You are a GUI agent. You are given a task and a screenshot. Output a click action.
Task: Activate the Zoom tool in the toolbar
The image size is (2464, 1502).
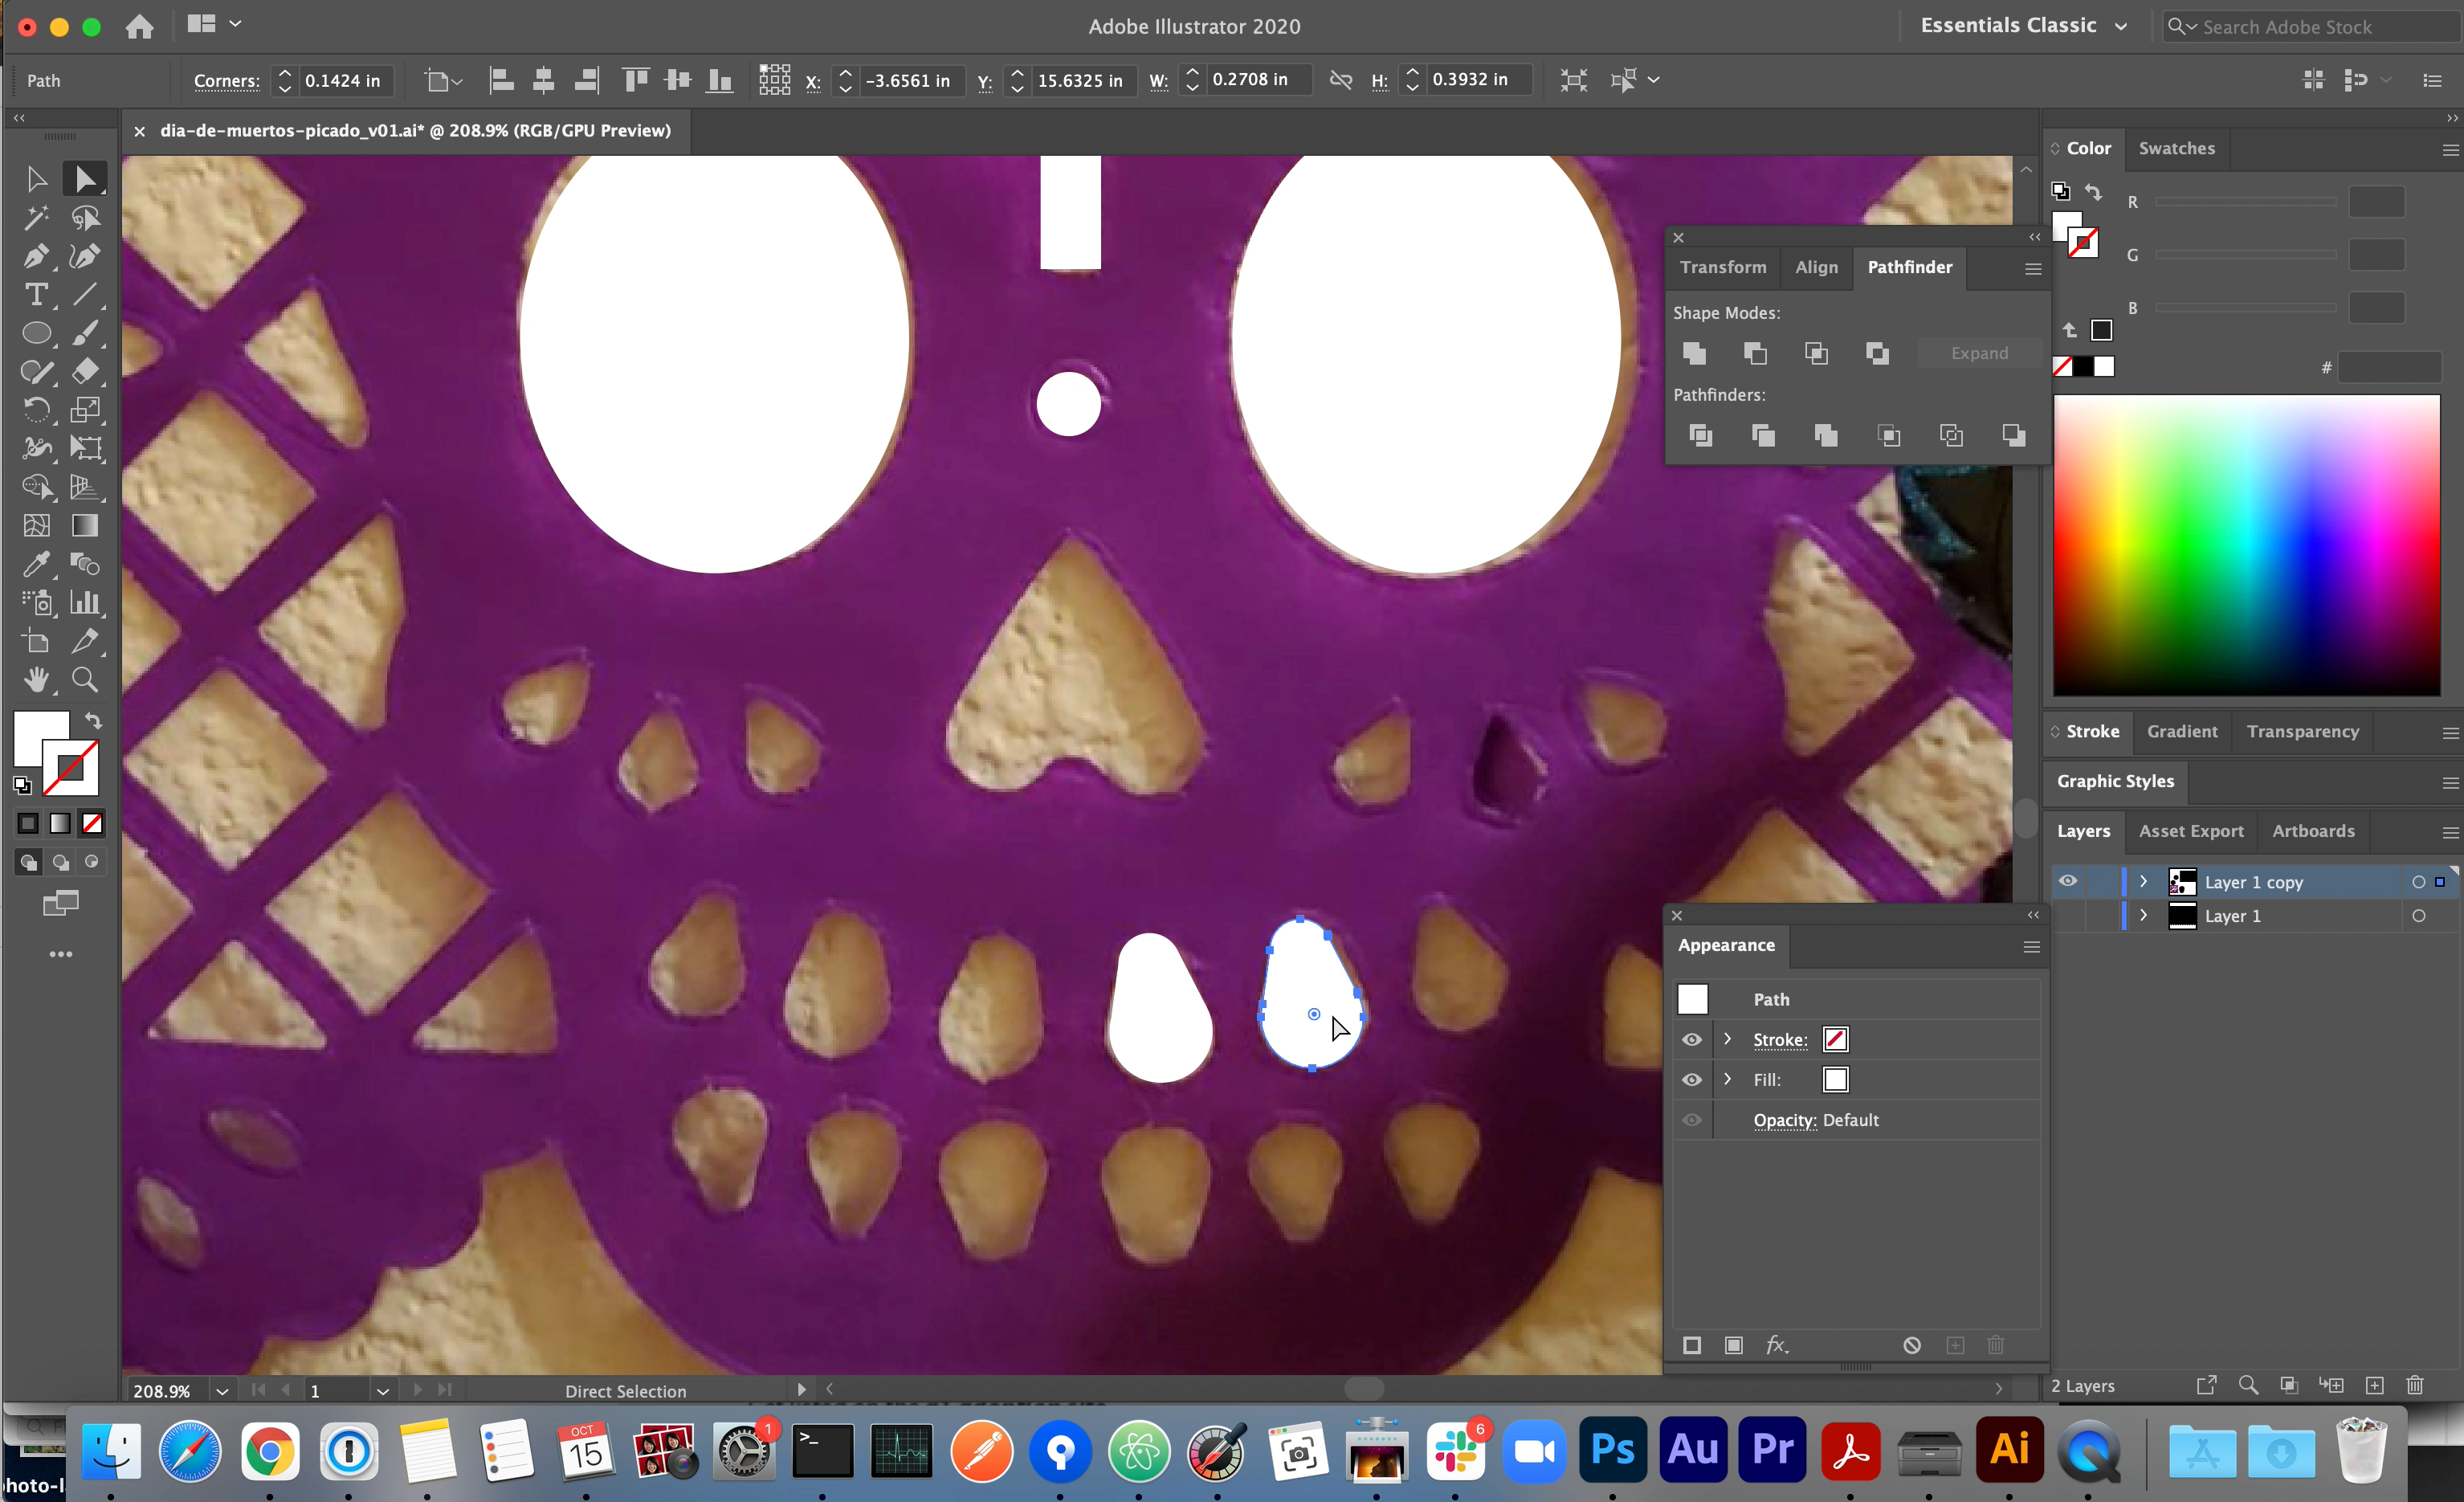tap(85, 679)
